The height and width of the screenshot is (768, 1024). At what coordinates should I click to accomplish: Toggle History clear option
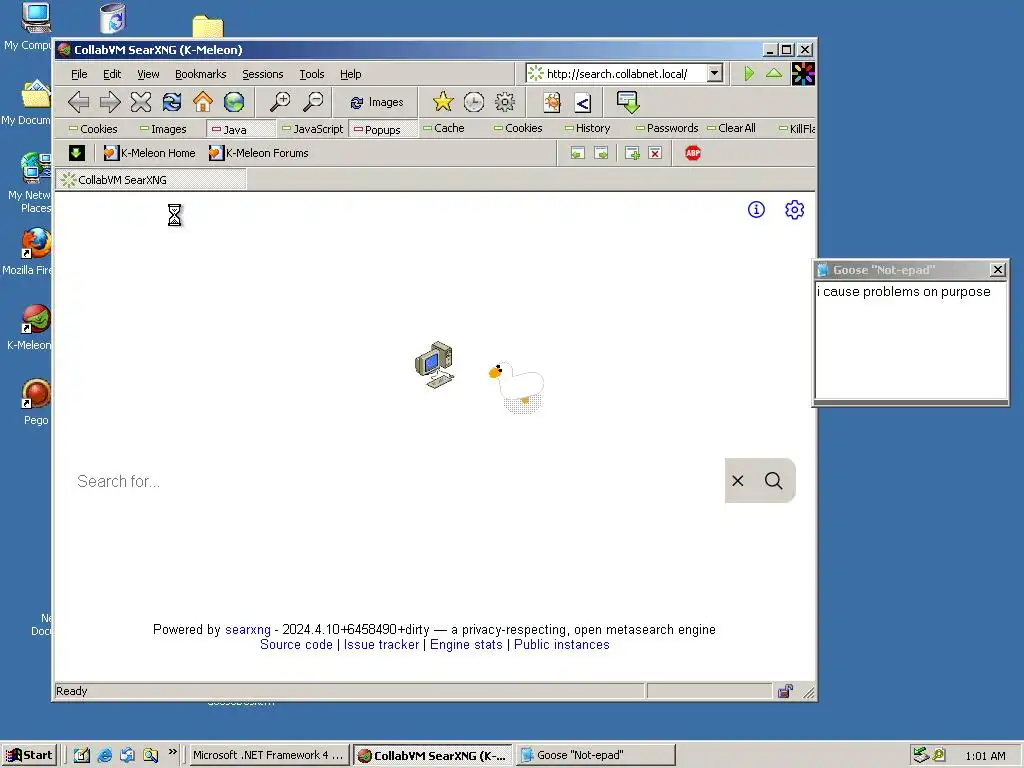click(x=587, y=128)
